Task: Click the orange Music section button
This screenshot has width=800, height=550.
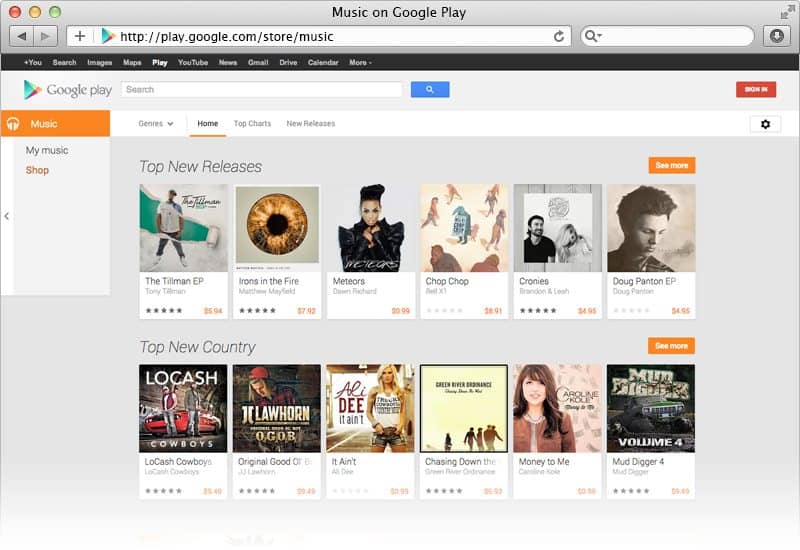Action: point(55,123)
